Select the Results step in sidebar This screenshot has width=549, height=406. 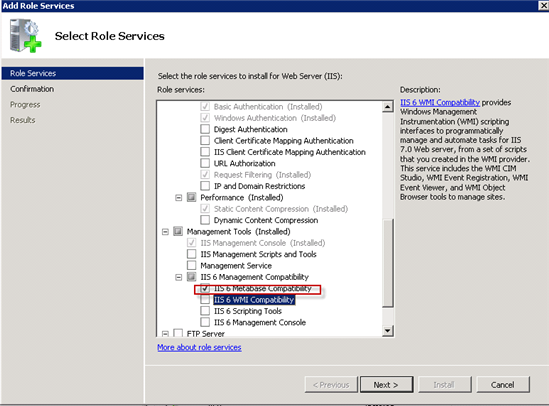(22, 120)
